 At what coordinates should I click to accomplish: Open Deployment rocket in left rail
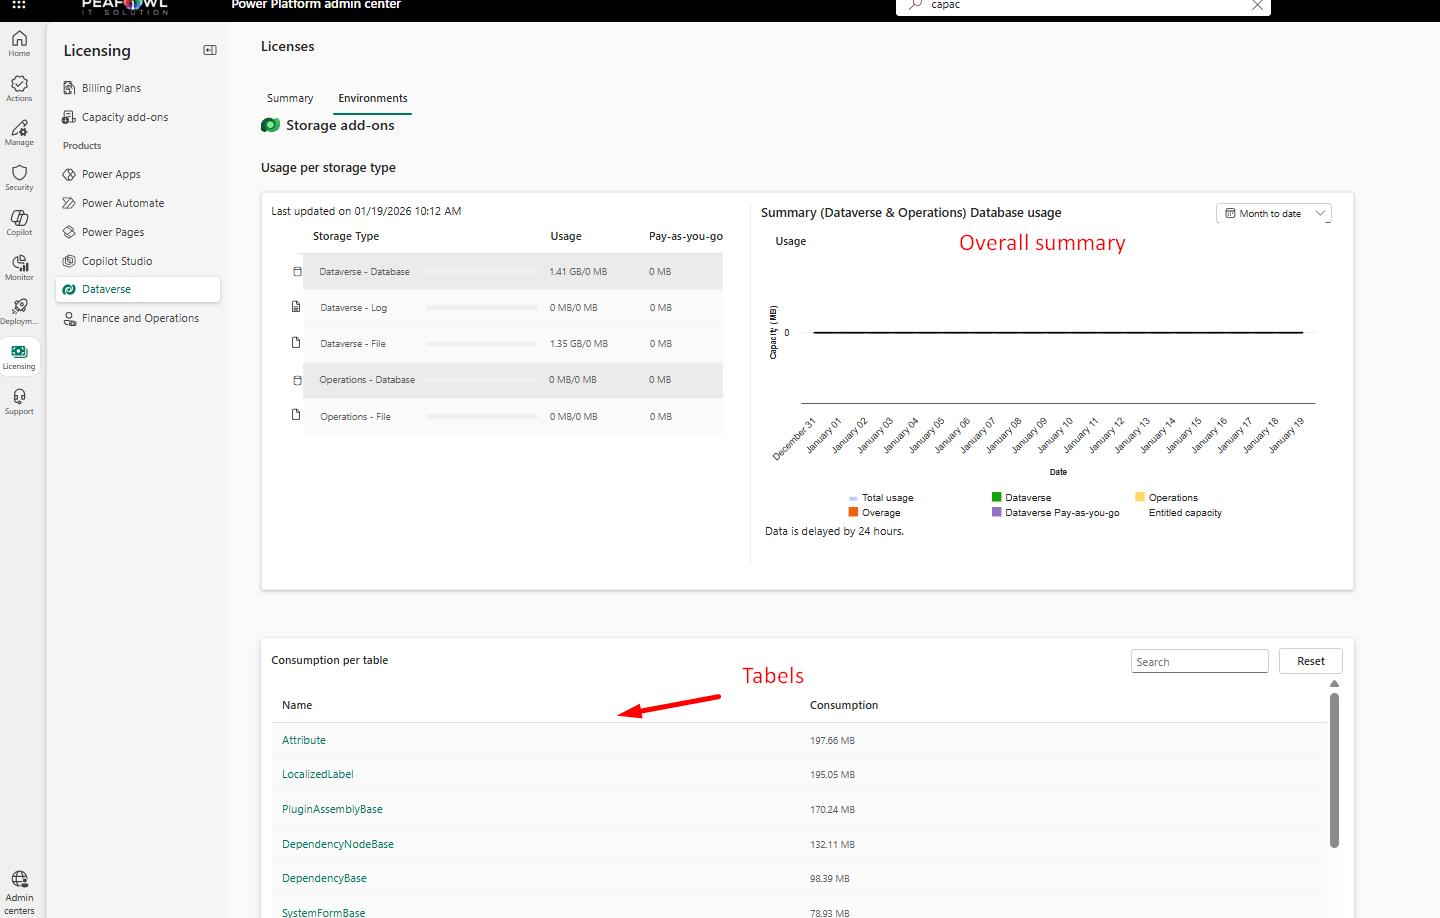coord(19,311)
